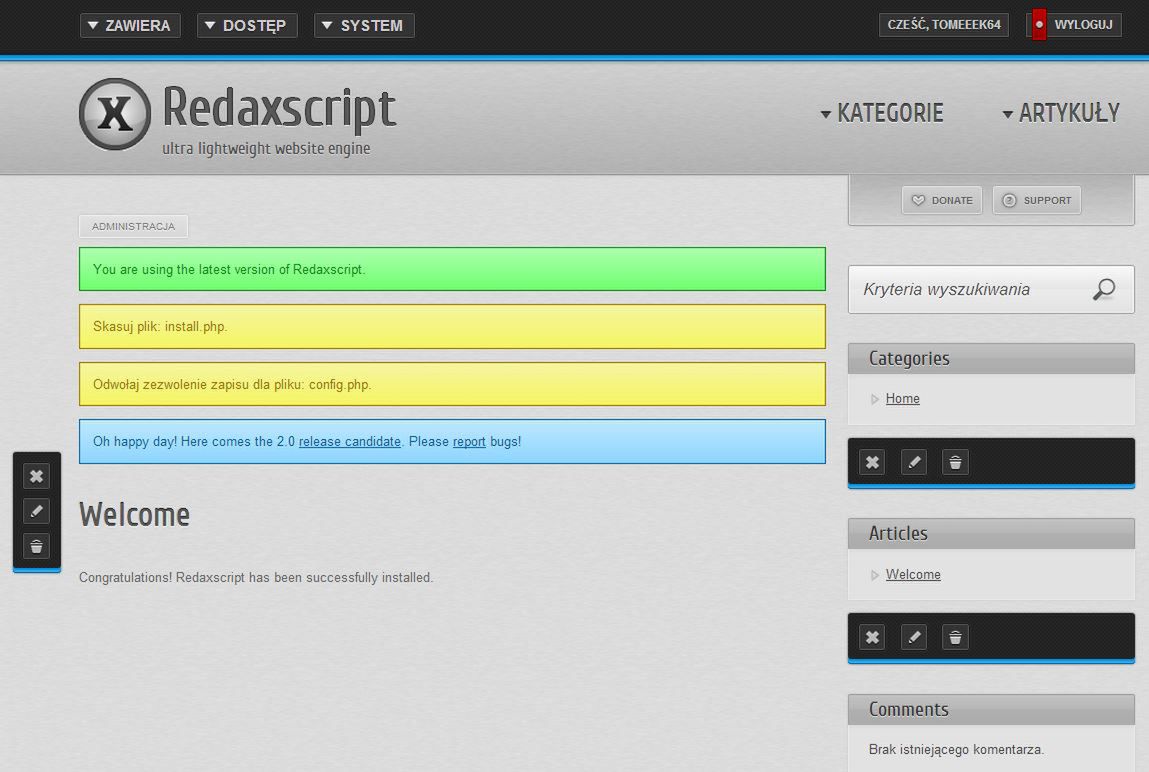Click the delete trash icon beside Welcome article
The height and width of the screenshot is (772, 1149).
click(37, 546)
